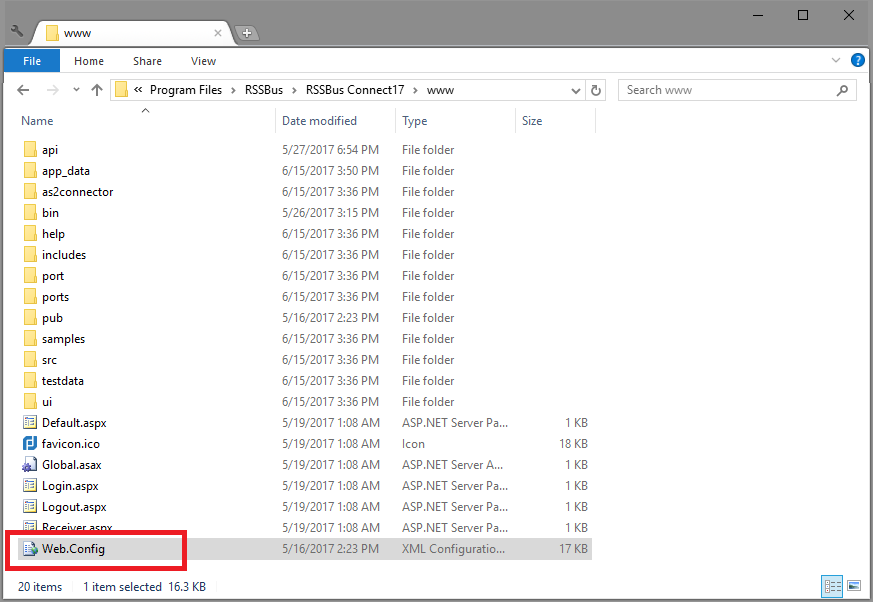Click the Global.asax gear file icon
This screenshot has width=873, height=602.
30,465
